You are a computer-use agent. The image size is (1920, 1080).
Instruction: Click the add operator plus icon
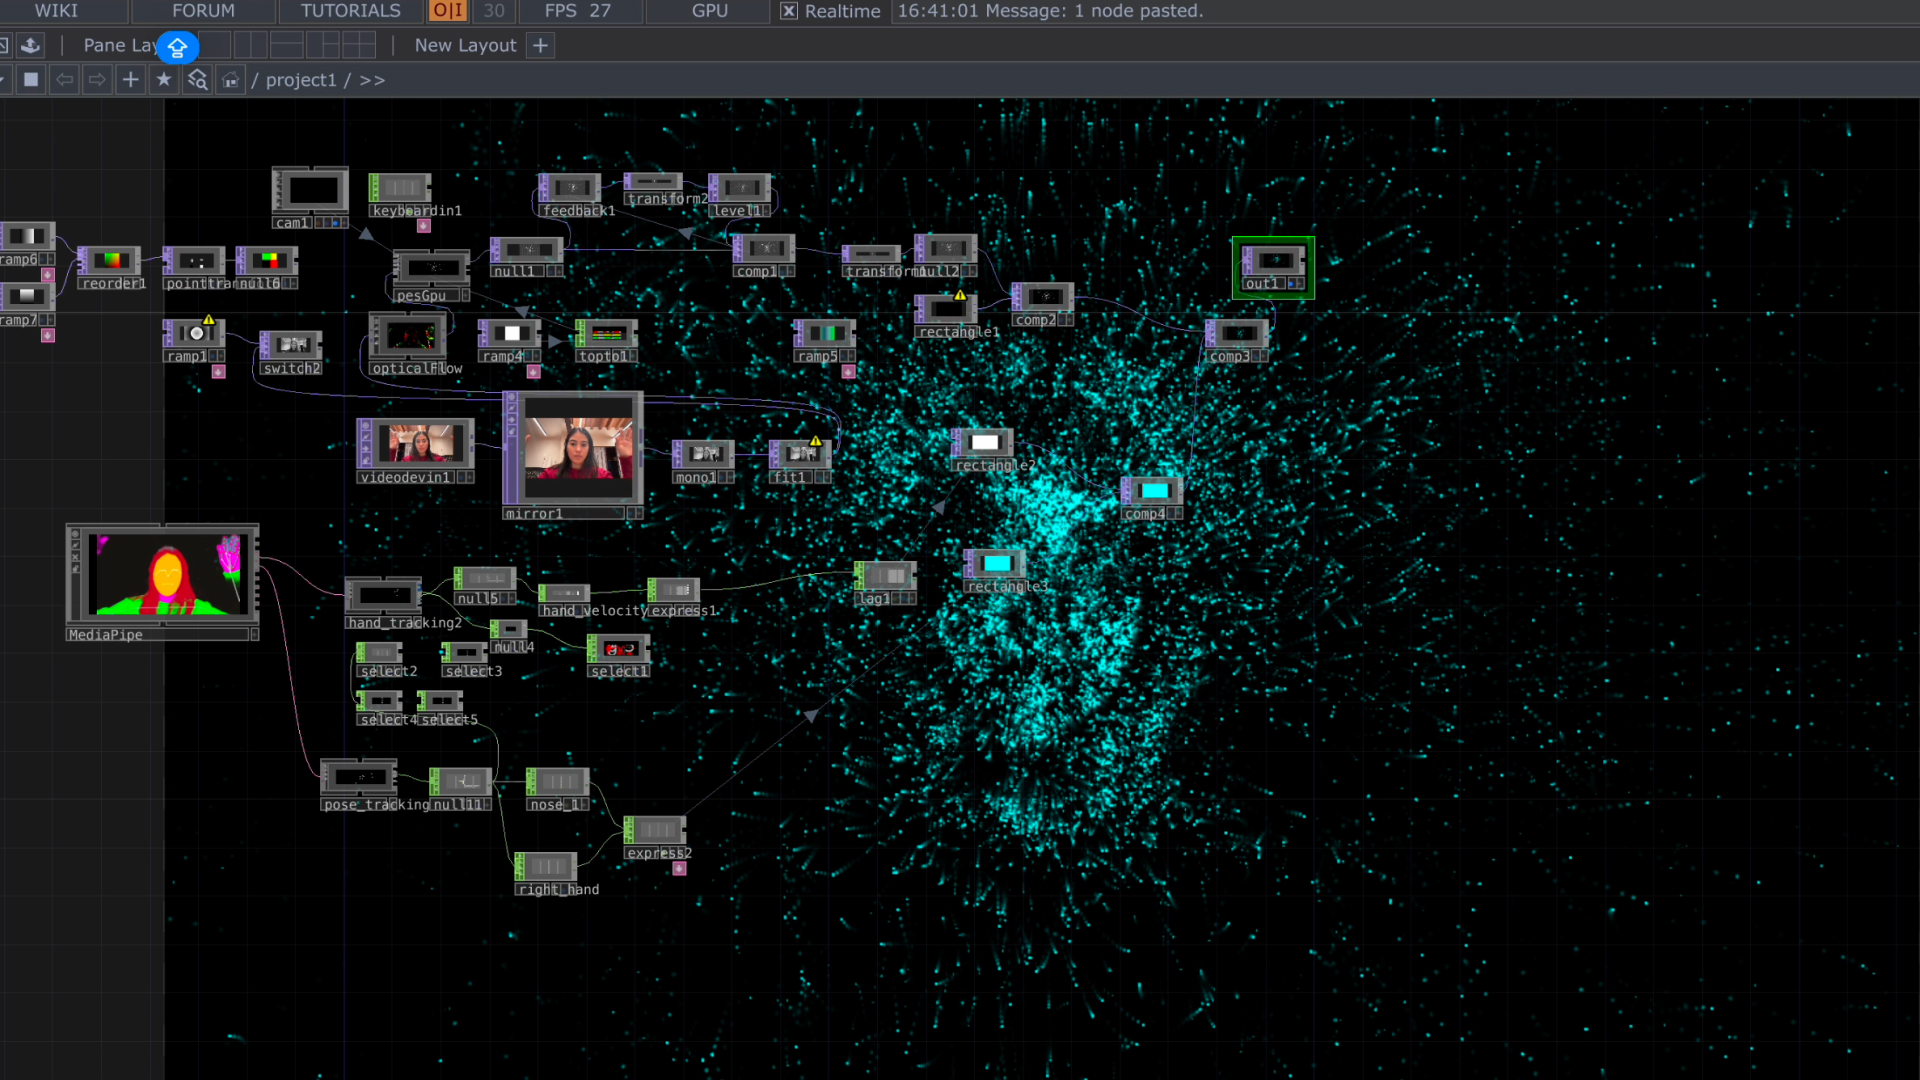[x=130, y=80]
